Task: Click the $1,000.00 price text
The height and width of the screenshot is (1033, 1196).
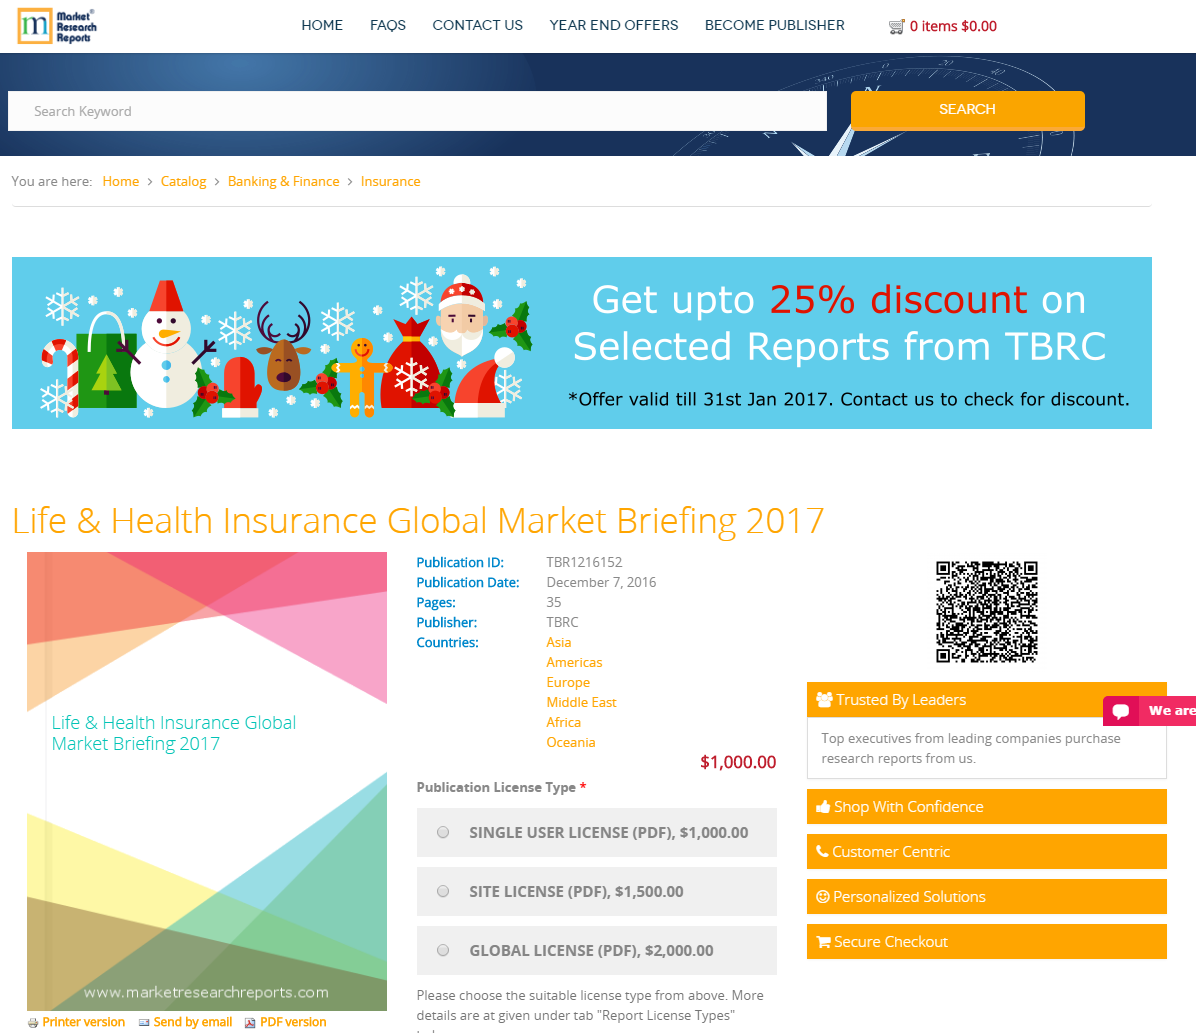Action: (738, 762)
